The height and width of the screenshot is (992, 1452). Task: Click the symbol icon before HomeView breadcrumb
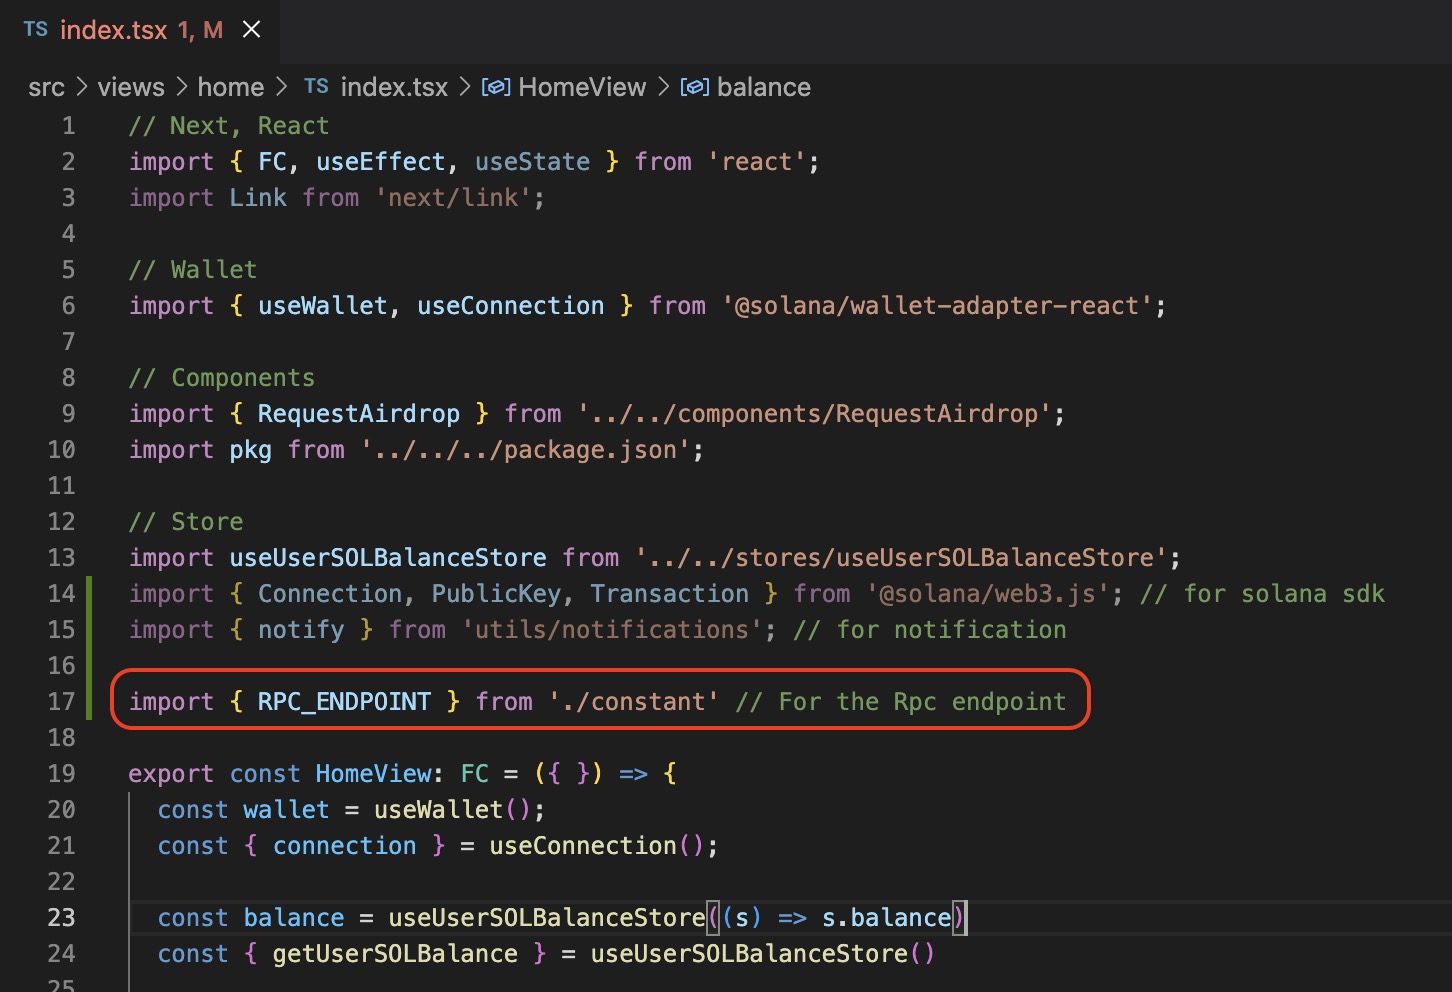(x=496, y=87)
